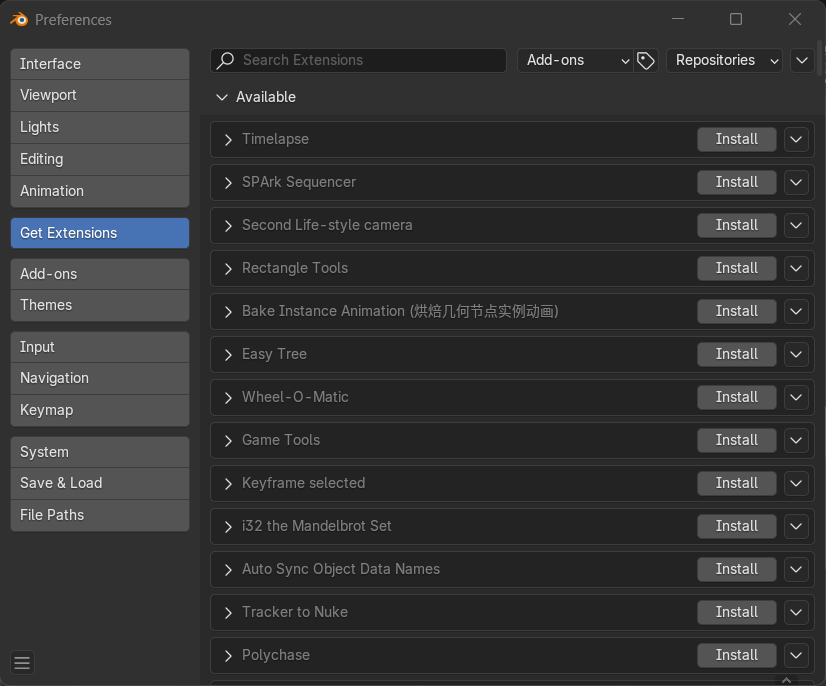Expand the Wheel-O-Matic entry details

pos(228,398)
